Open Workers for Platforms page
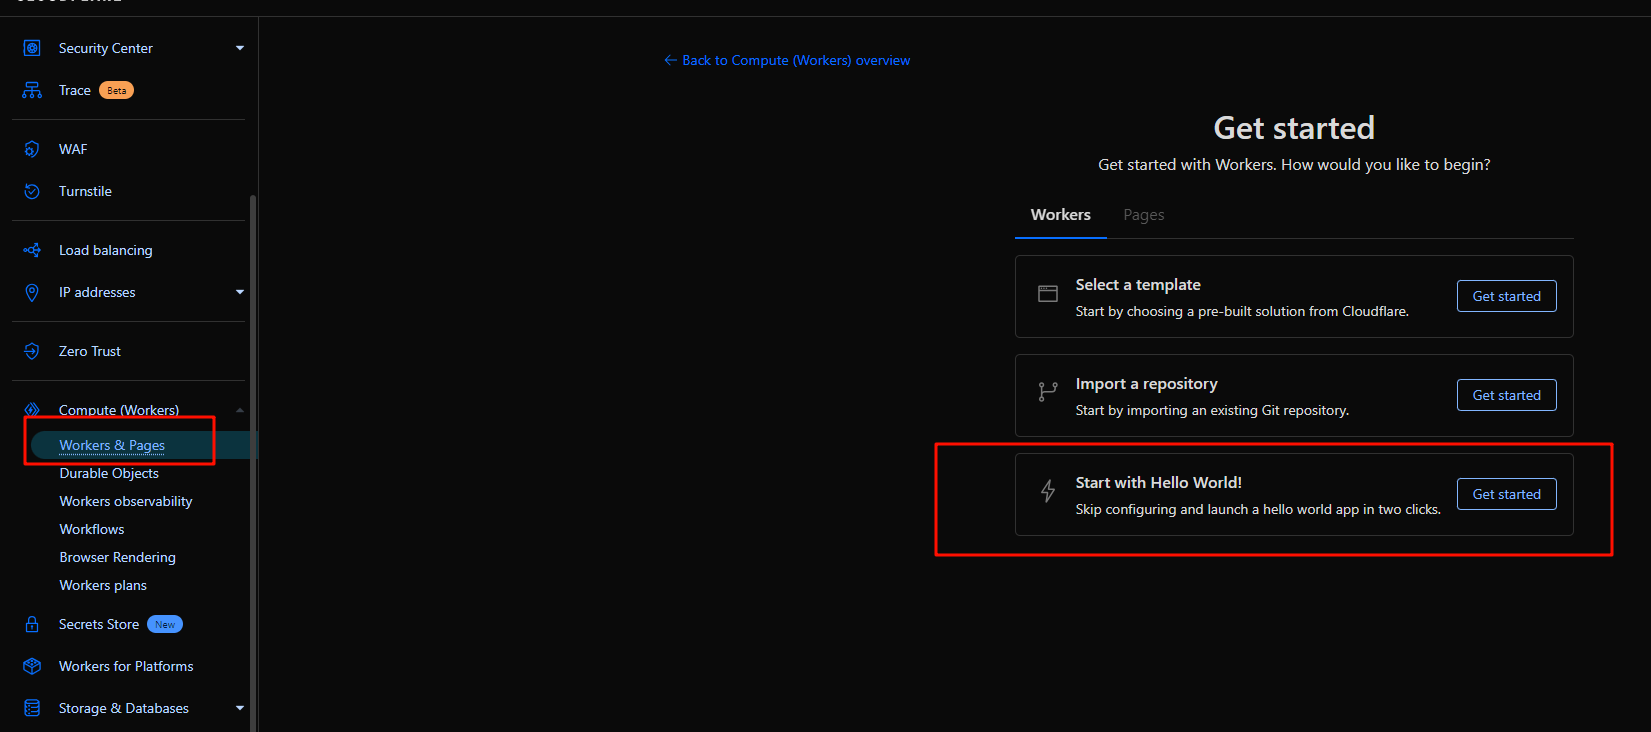The image size is (1651, 732). [x=126, y=666]
